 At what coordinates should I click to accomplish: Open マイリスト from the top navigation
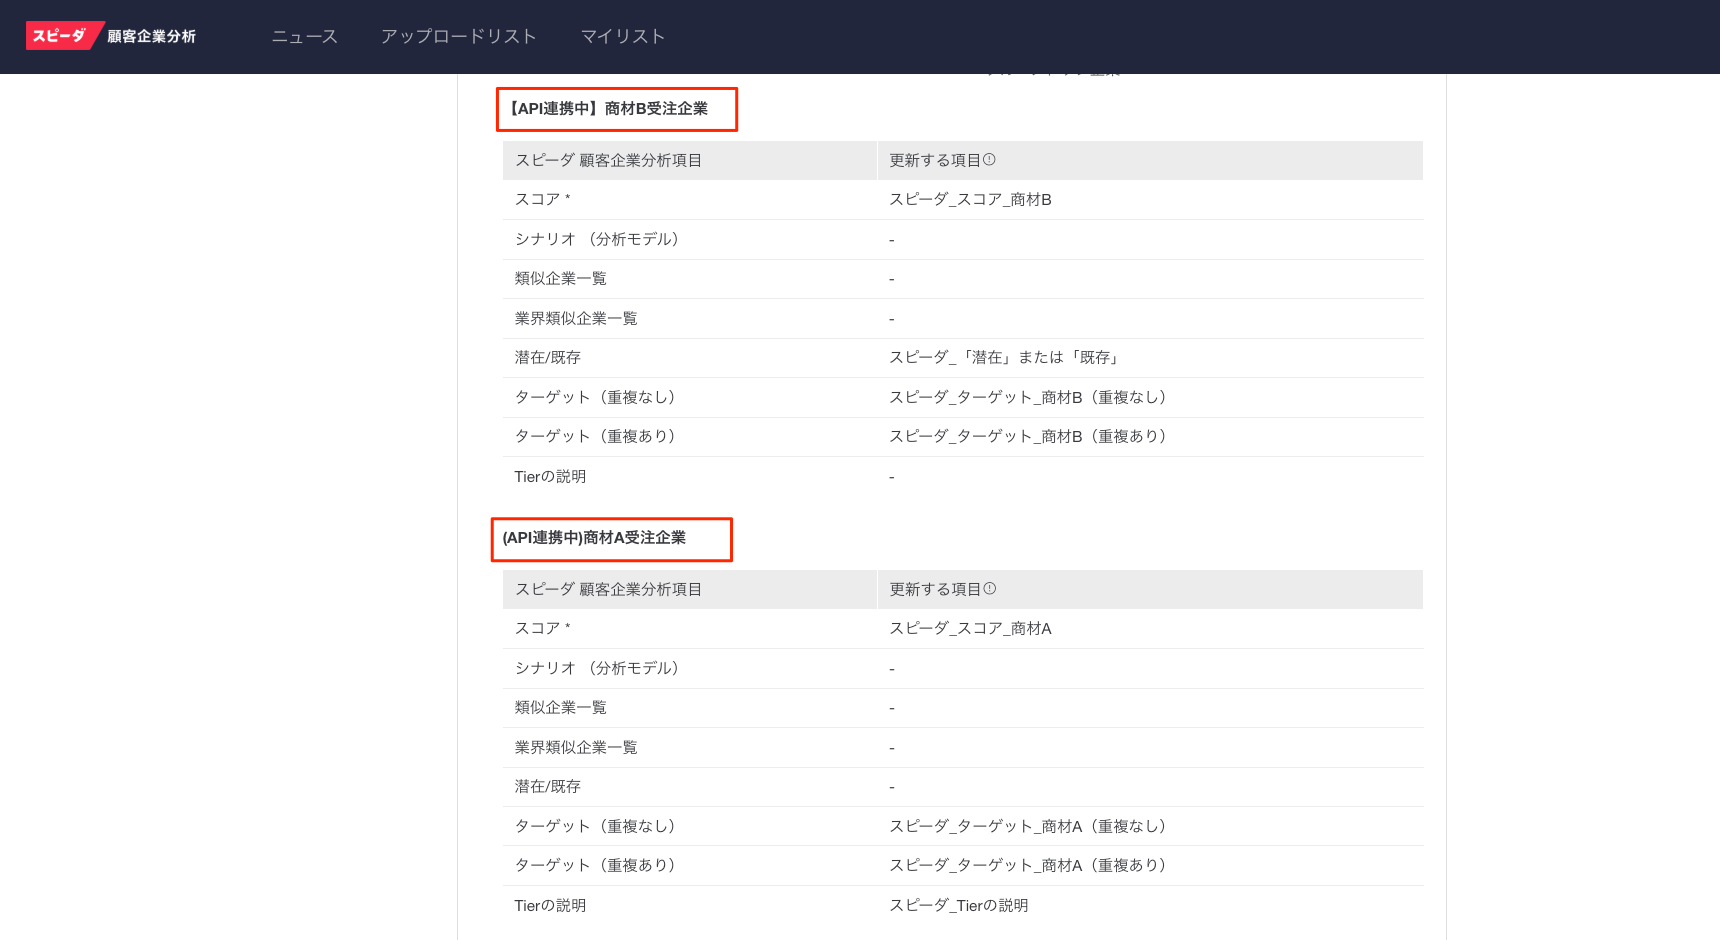(623, 36)
